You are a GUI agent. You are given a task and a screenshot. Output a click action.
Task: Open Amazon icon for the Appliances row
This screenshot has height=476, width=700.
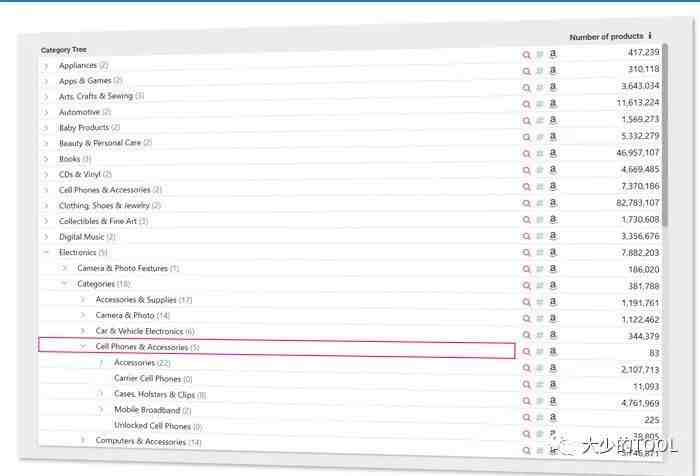pos(553,54)
